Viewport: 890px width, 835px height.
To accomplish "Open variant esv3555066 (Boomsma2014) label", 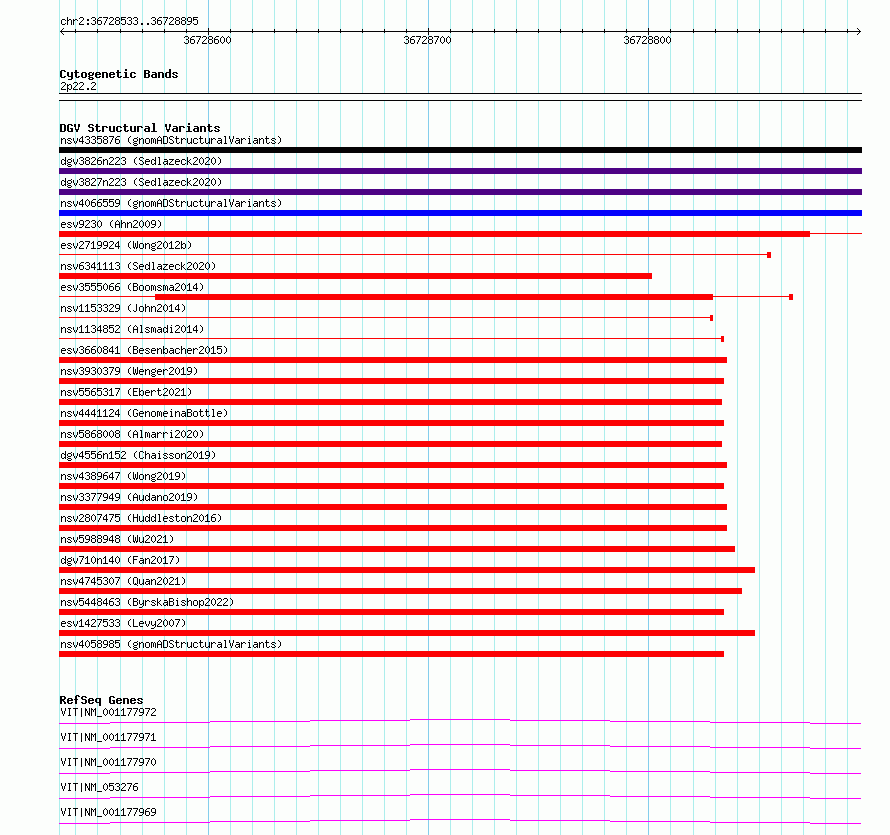I will [x=132, y=287].
